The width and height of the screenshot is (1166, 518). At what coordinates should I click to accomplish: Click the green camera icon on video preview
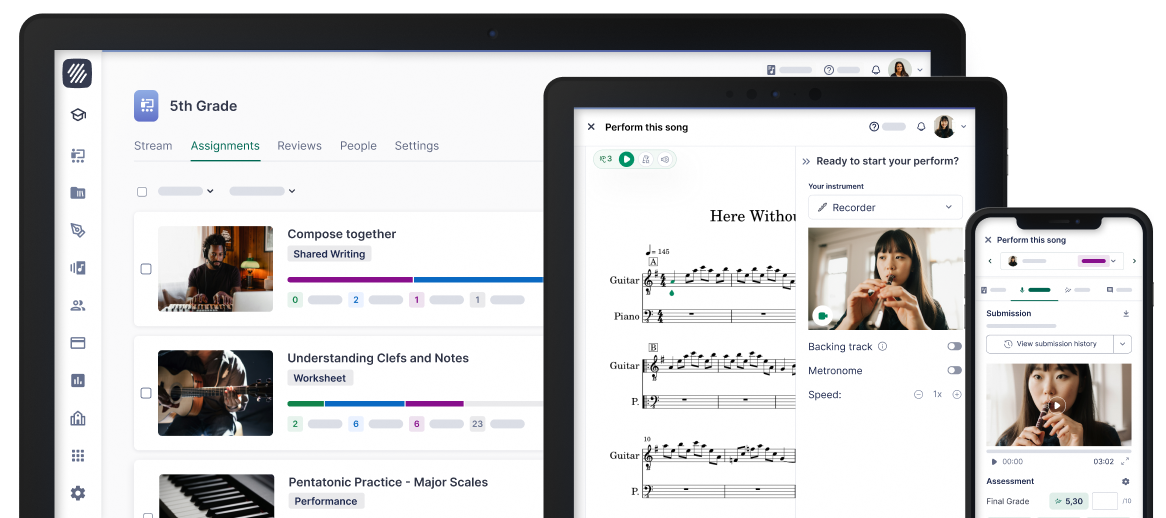click(x=822, y=316)
